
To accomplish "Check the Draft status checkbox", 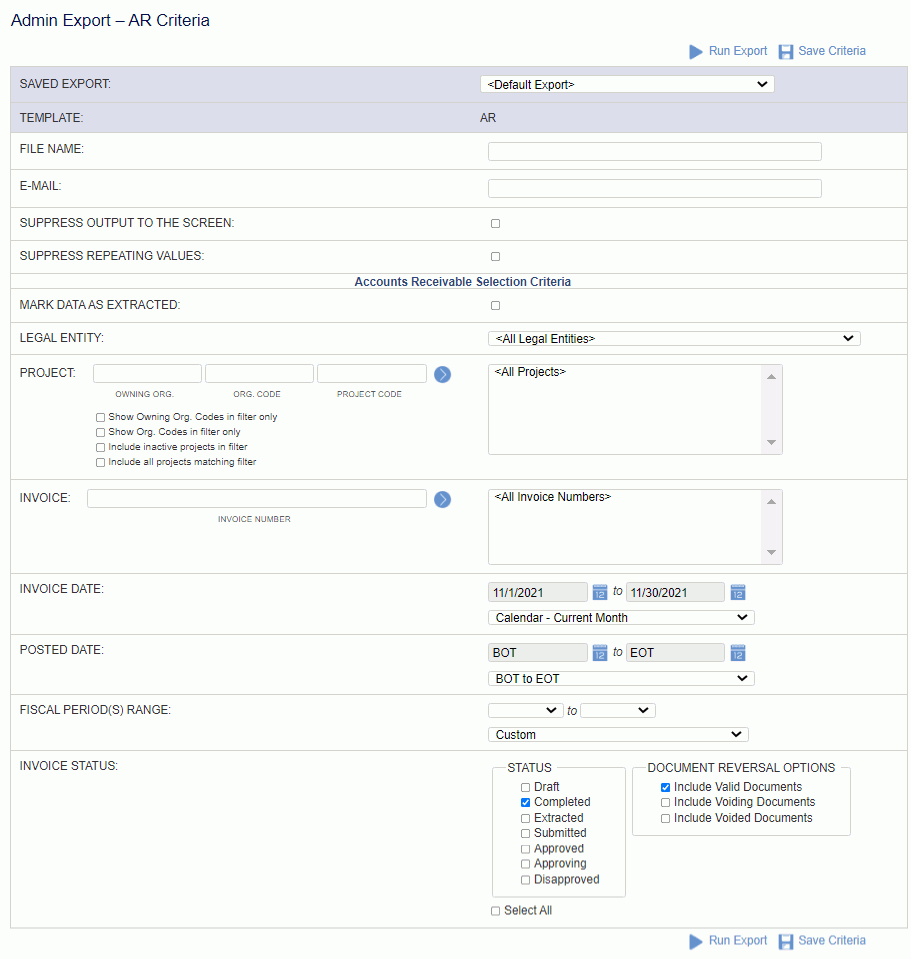I will pyautogui.click(x=525, y=788).
